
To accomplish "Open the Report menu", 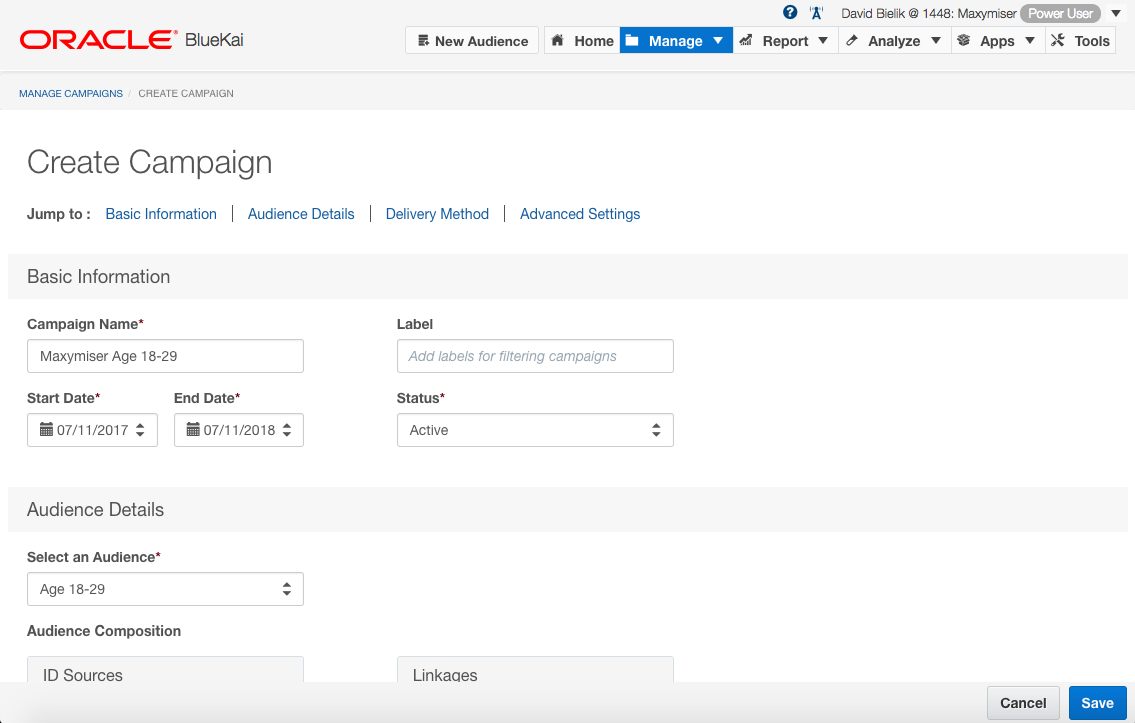I will click(x=785, y=41).
